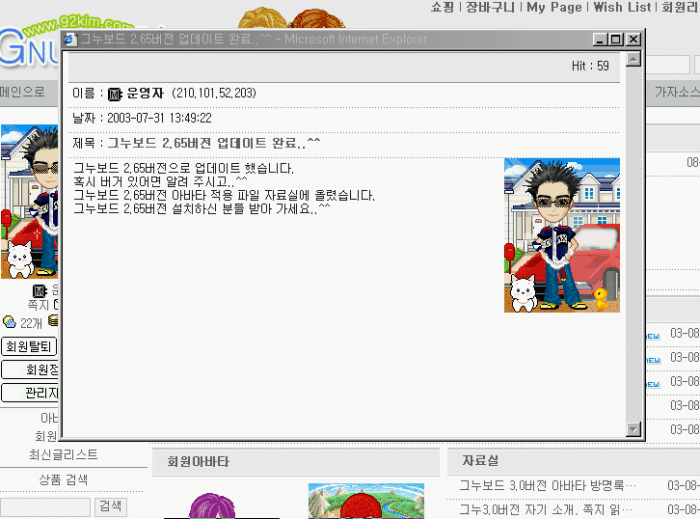Click the 검색 search button
The height and width of the screenshot is (519, 700).
pos(110,507)
